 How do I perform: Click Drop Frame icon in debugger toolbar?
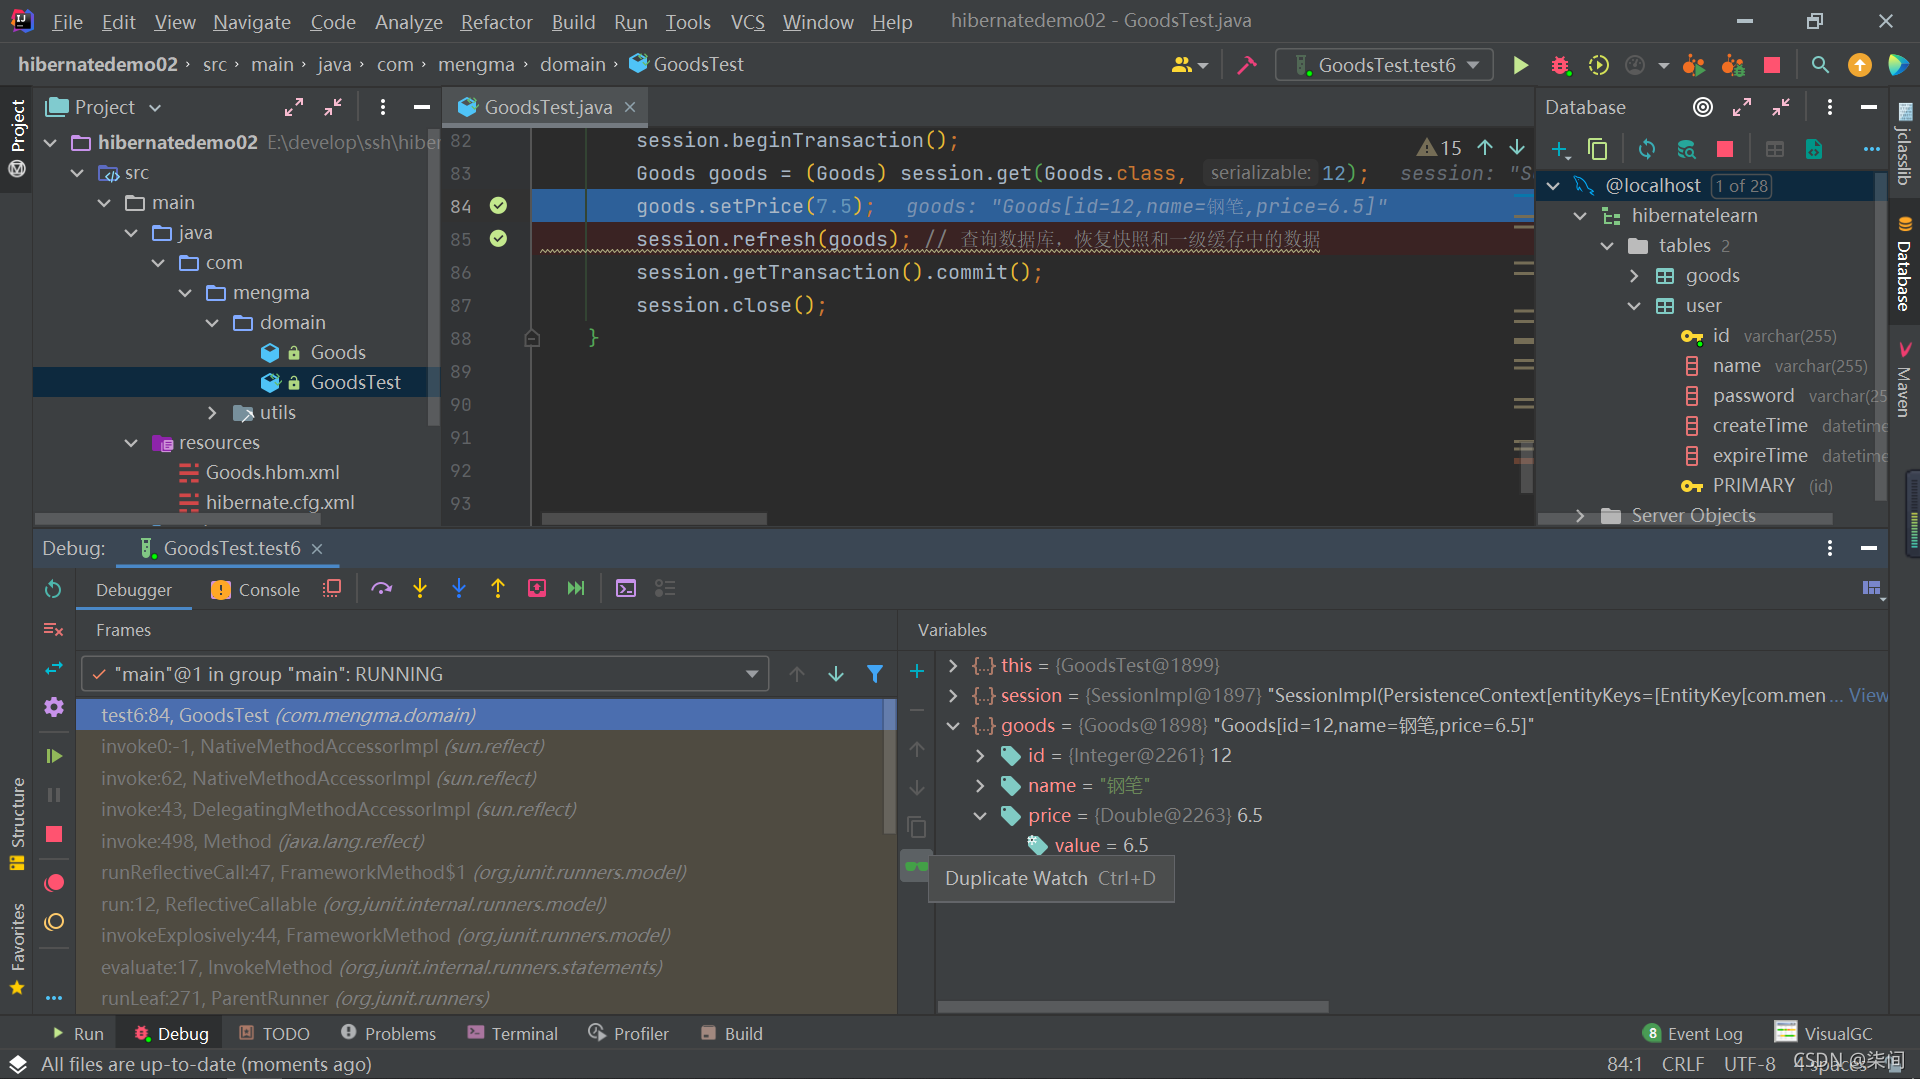(537, 589)
